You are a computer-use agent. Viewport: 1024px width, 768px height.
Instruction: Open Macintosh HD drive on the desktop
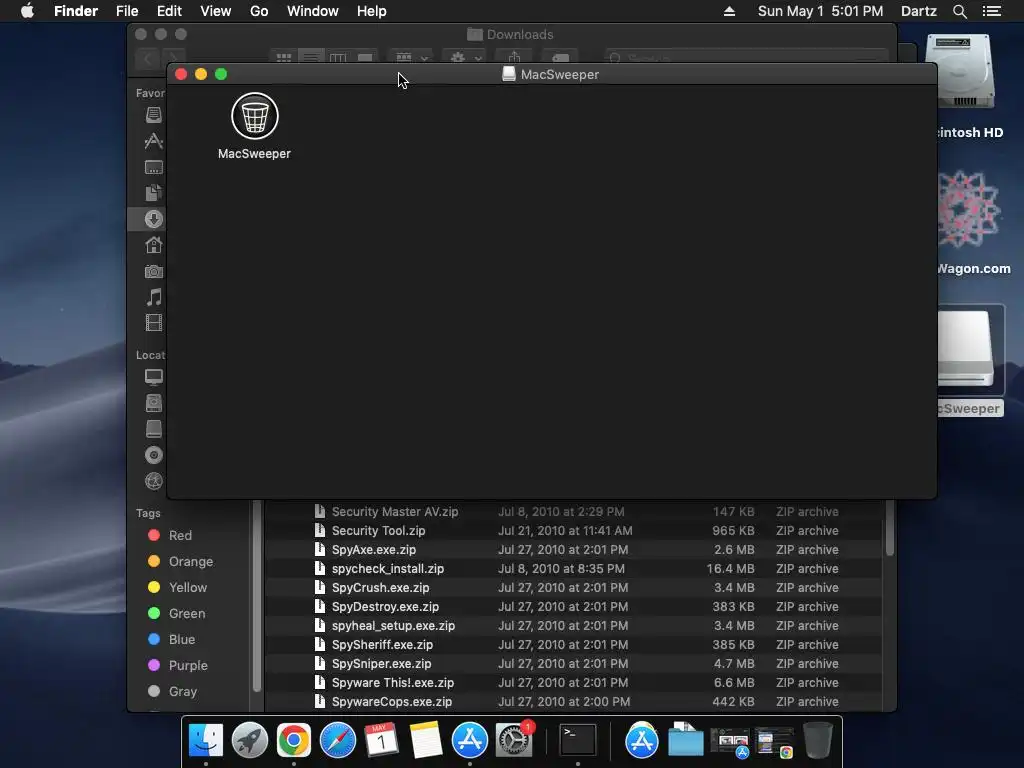[x=965, y=72]
